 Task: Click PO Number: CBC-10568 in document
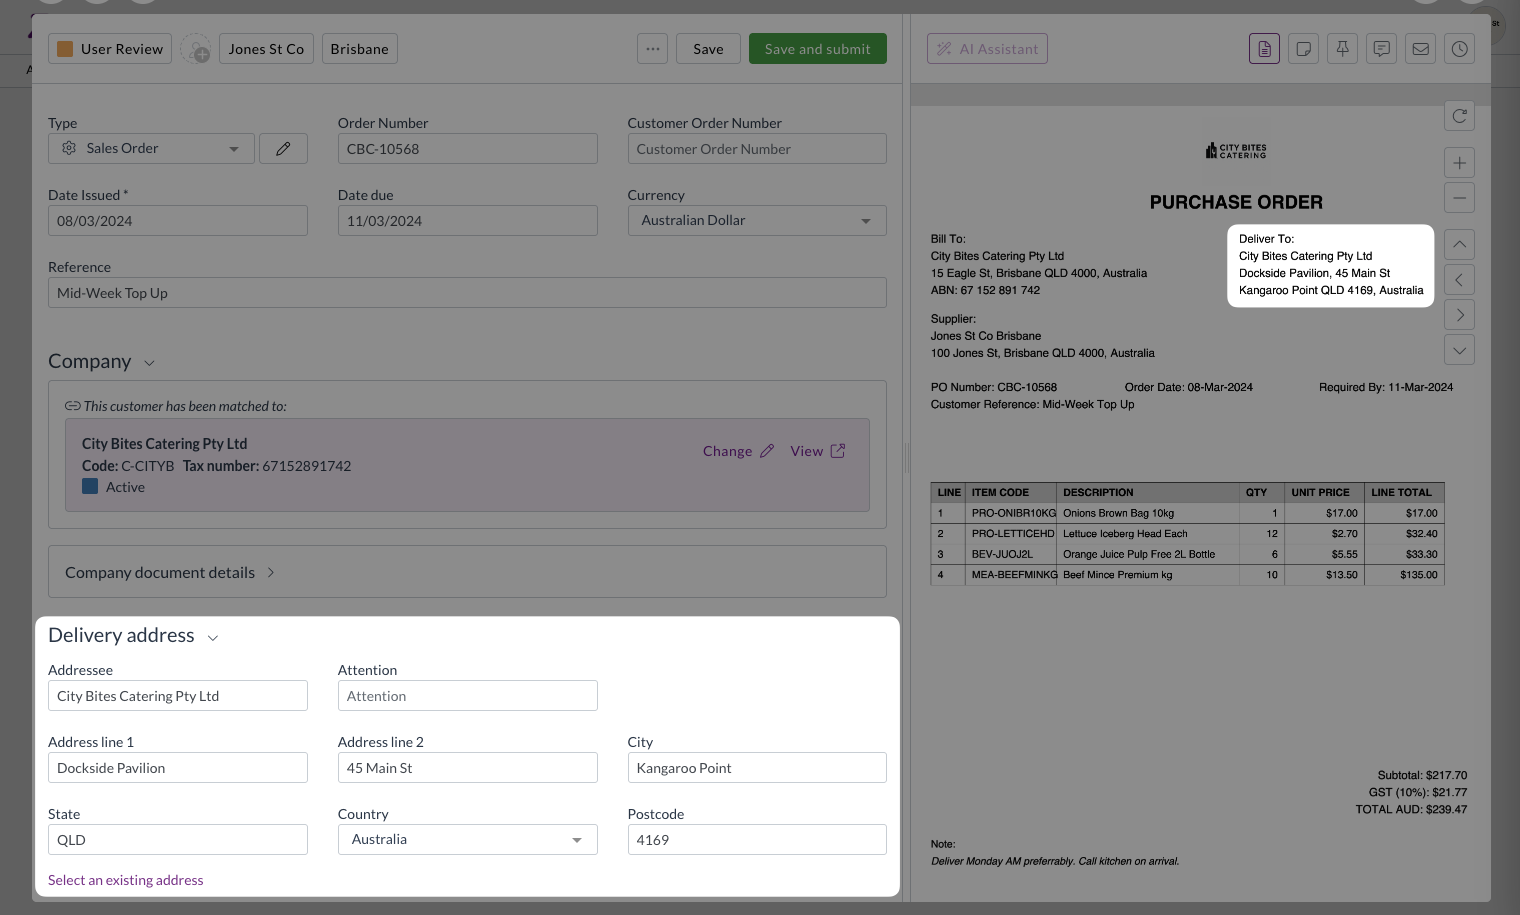[x=993, y=387]
